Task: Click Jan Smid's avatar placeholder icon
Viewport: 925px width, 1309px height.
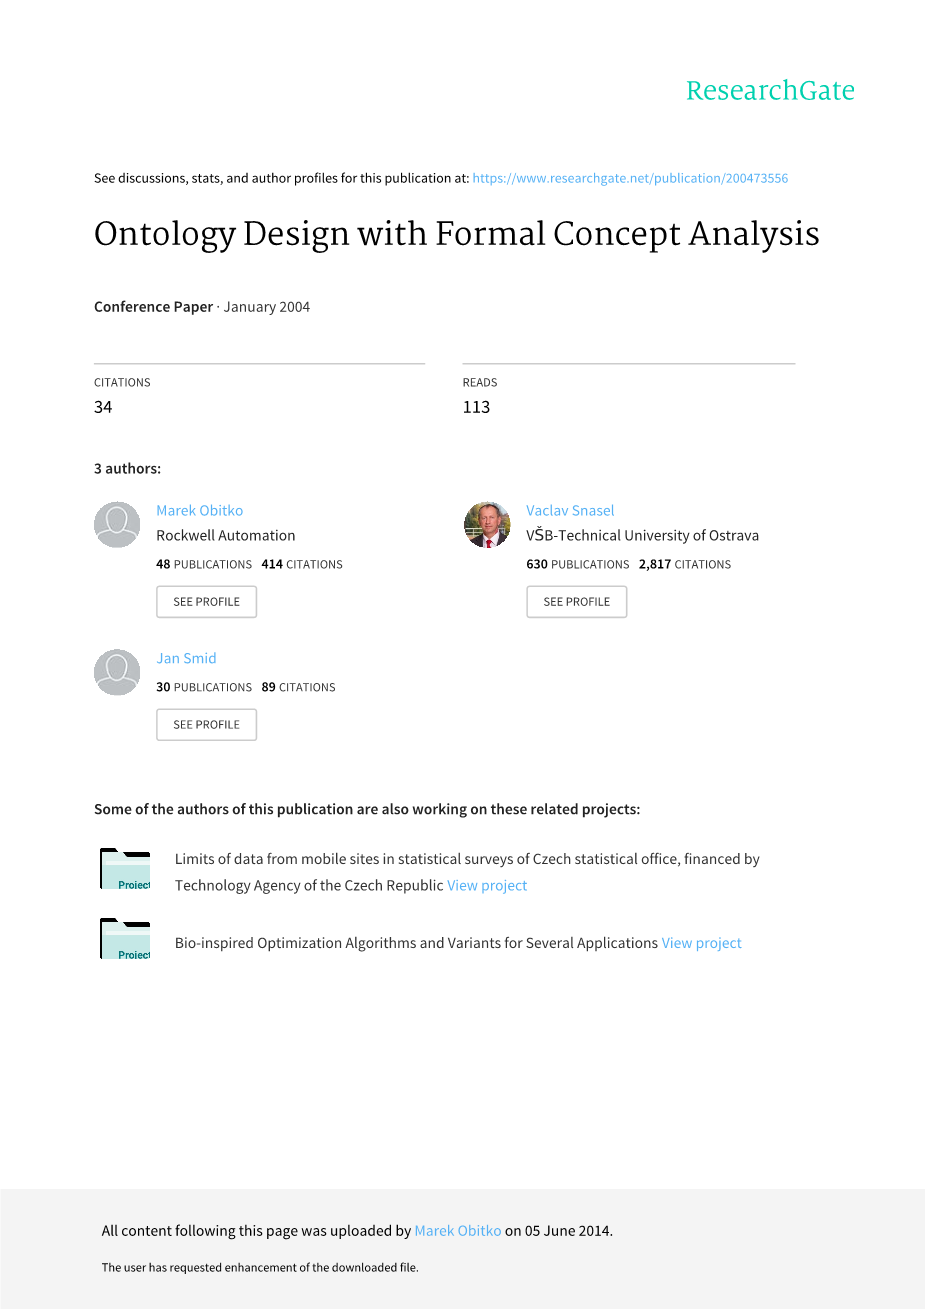Action: coord(117,672)
